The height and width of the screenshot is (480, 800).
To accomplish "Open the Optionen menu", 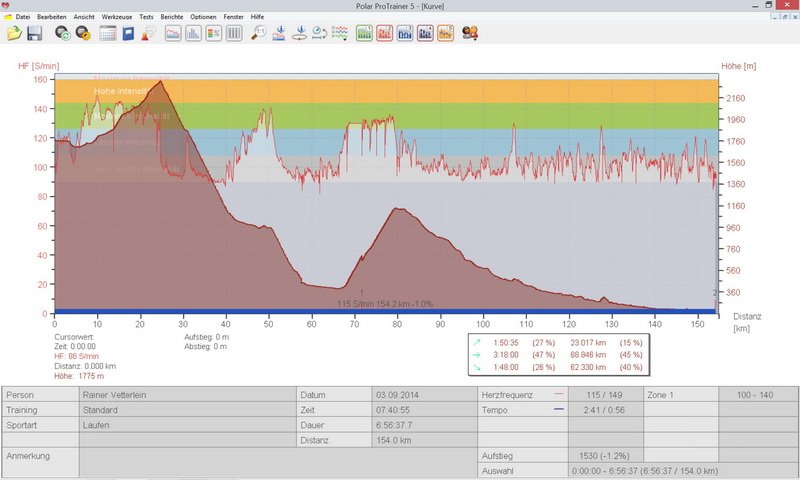I will pyautogui.click(x=203, y=17).
